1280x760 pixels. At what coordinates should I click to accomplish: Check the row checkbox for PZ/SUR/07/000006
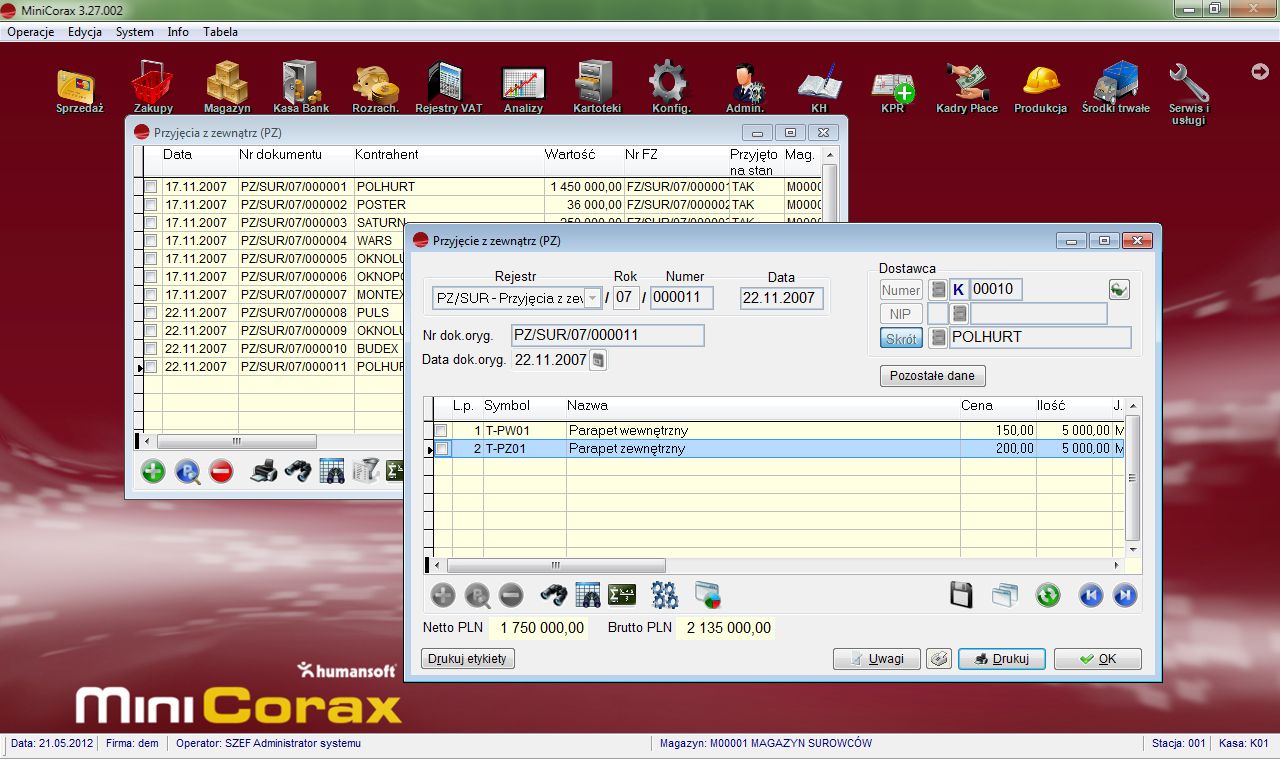point(150,277)
